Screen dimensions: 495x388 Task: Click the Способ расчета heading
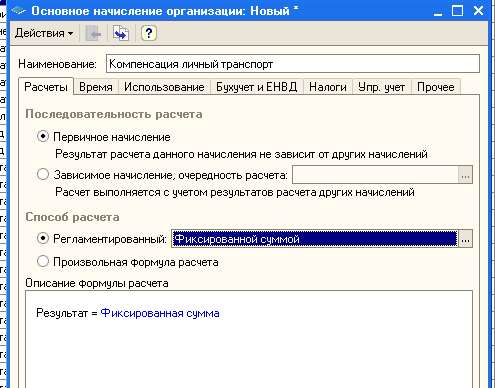tap(72, 217)
